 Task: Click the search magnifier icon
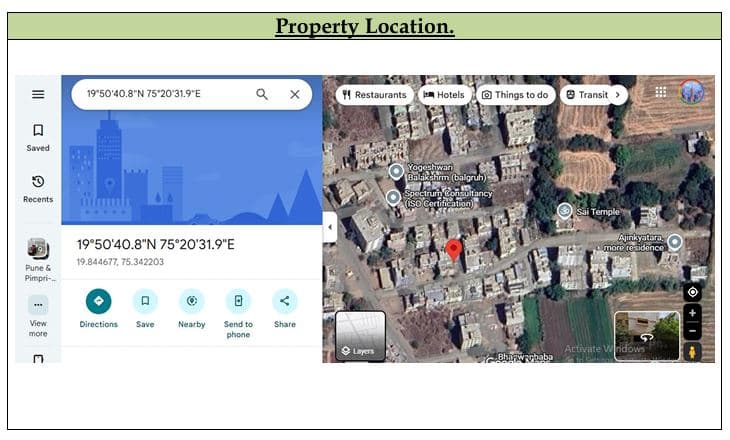click(x=262, y=95)
